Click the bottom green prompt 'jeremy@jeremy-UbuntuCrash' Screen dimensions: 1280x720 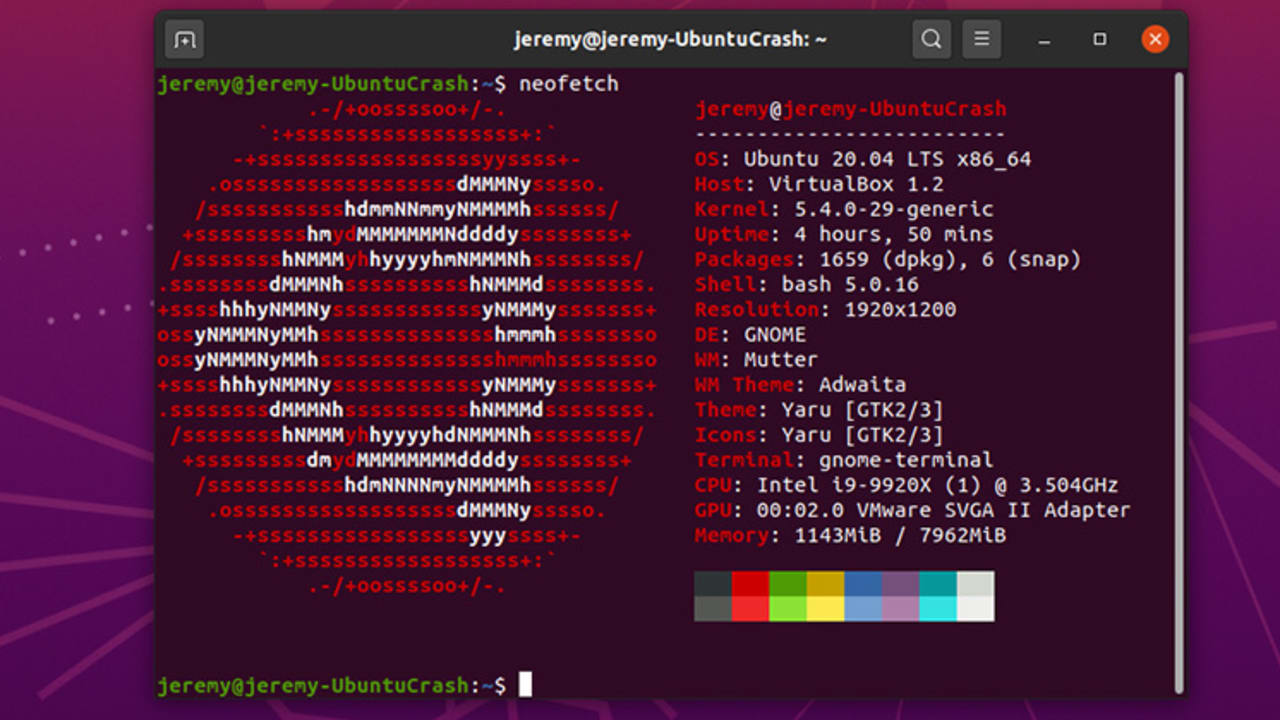[313, 685]
